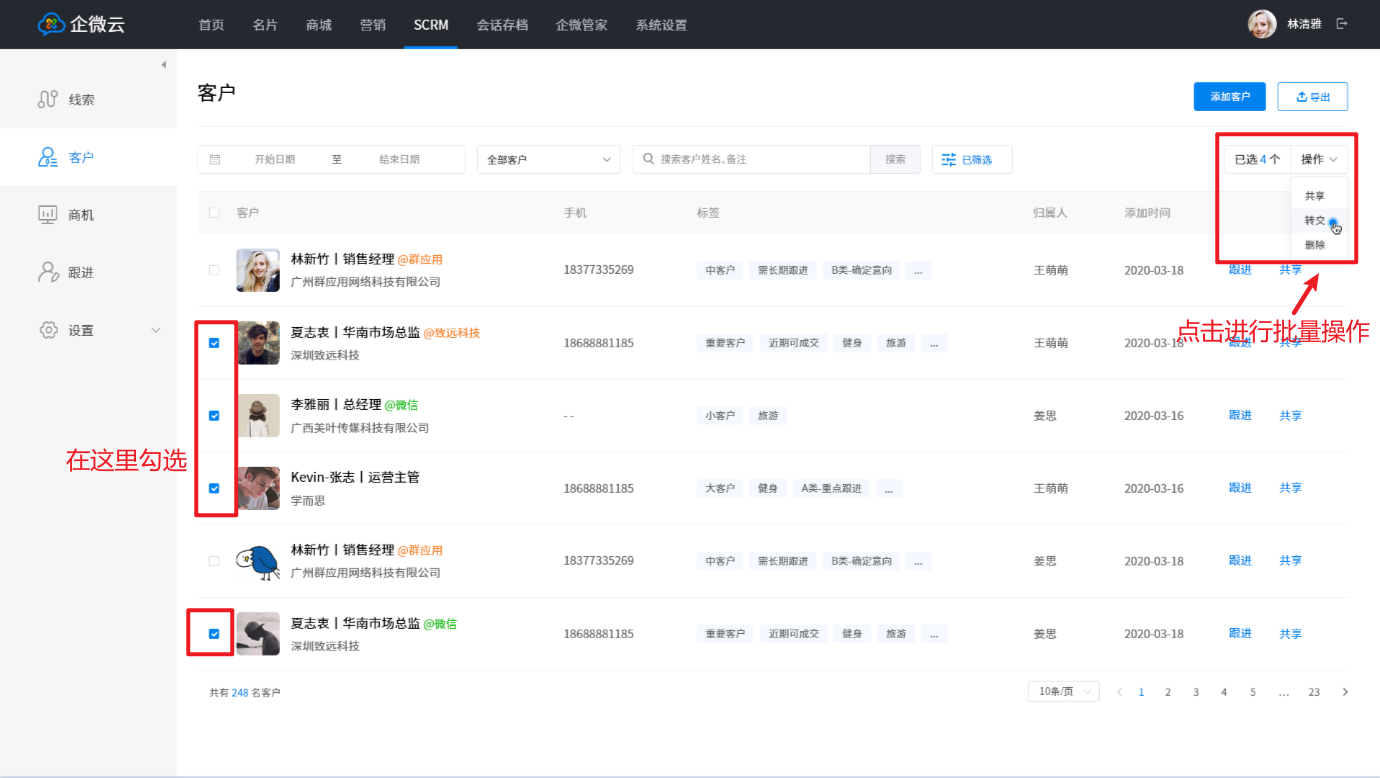Check the first 林新竹 row checkbox
This screenshot has width=1380, height=778.
(x=214, y=270)
